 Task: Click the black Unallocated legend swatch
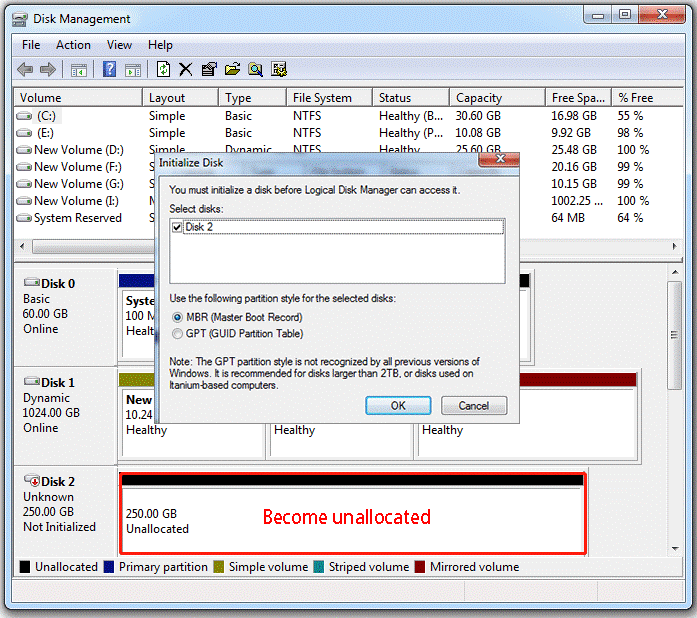click(25, 567)
